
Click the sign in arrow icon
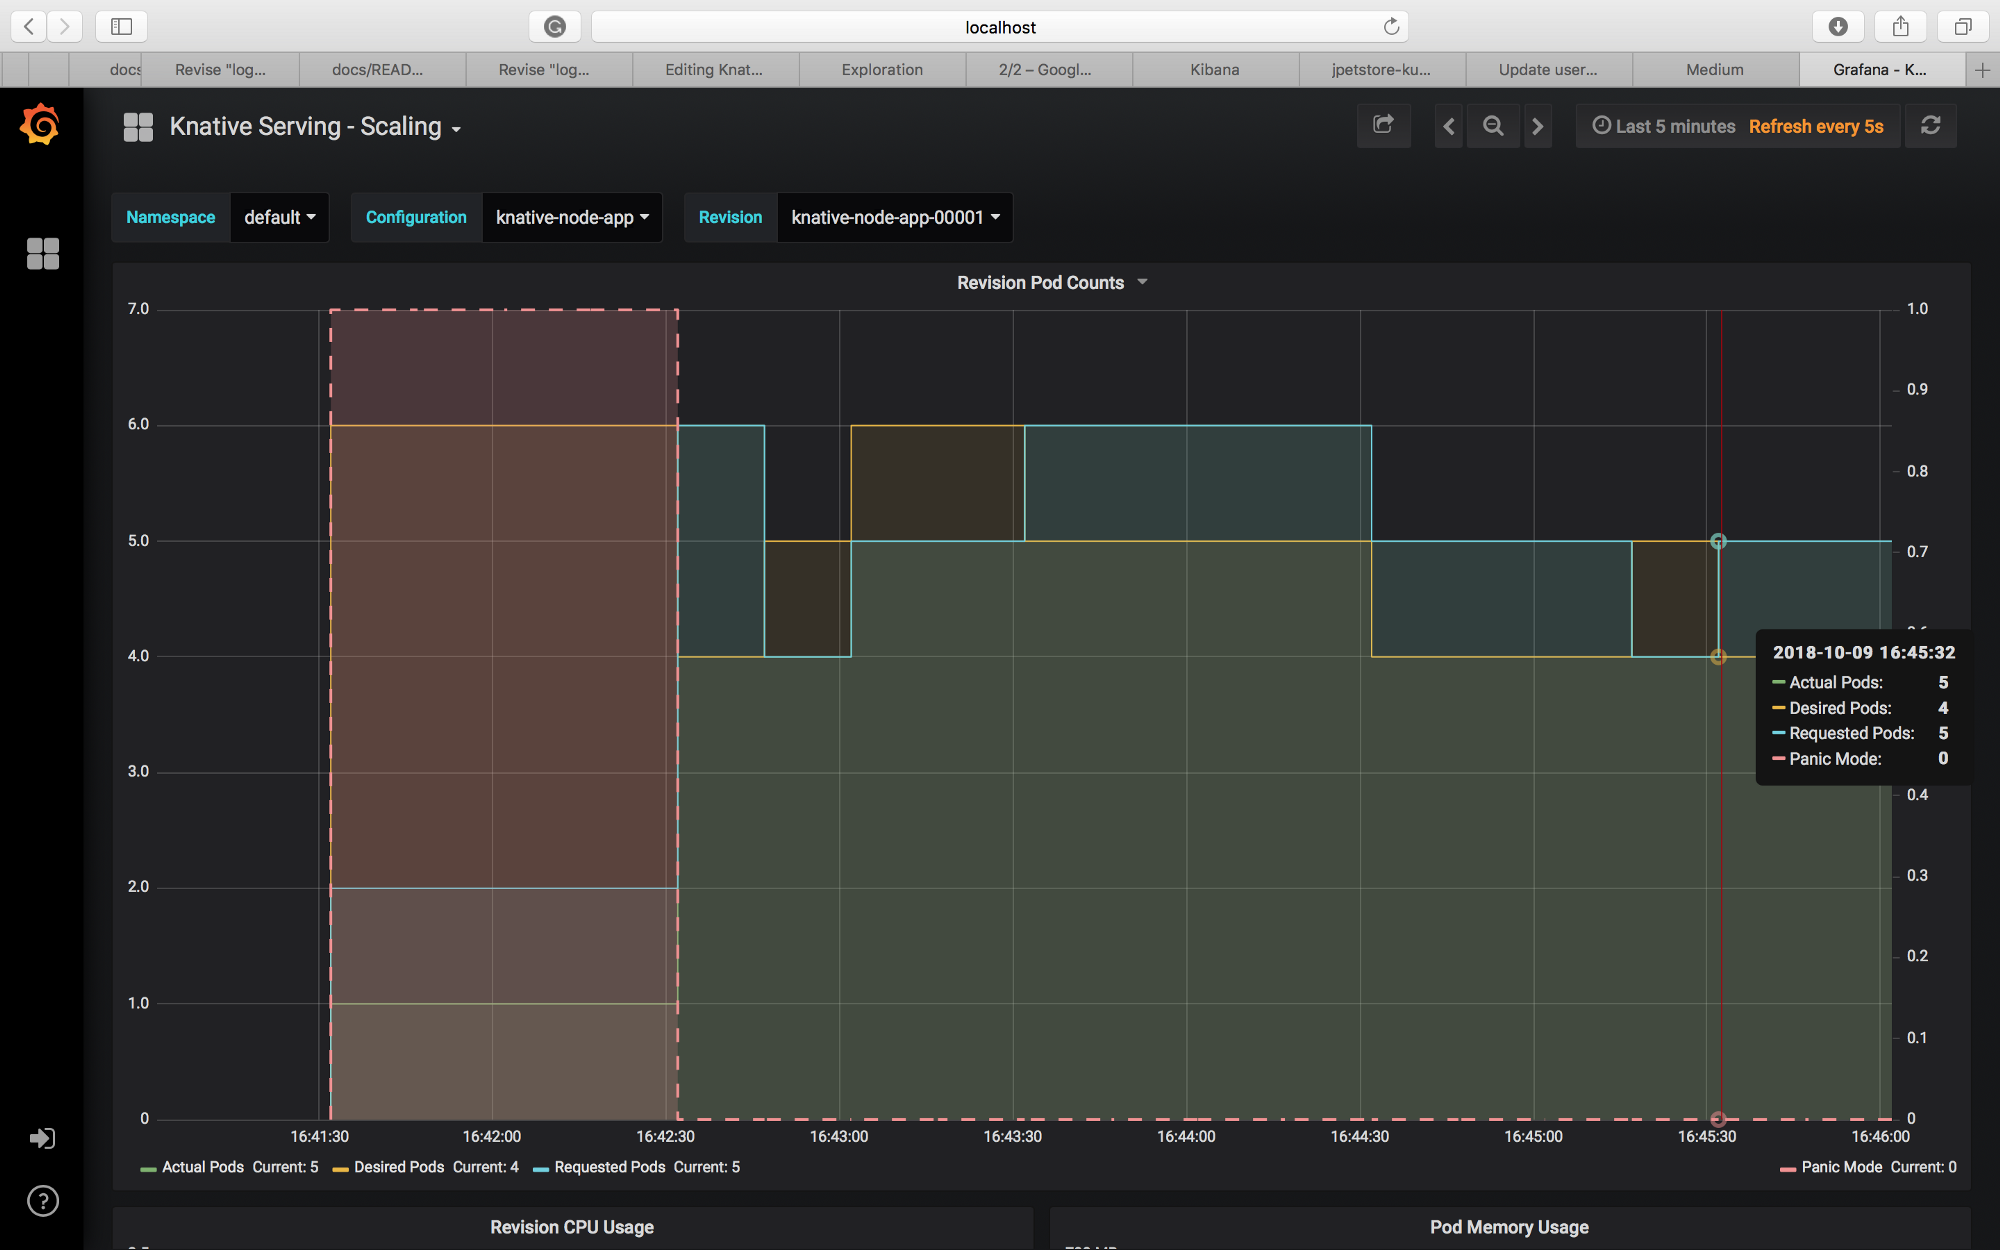[42, 1138]
